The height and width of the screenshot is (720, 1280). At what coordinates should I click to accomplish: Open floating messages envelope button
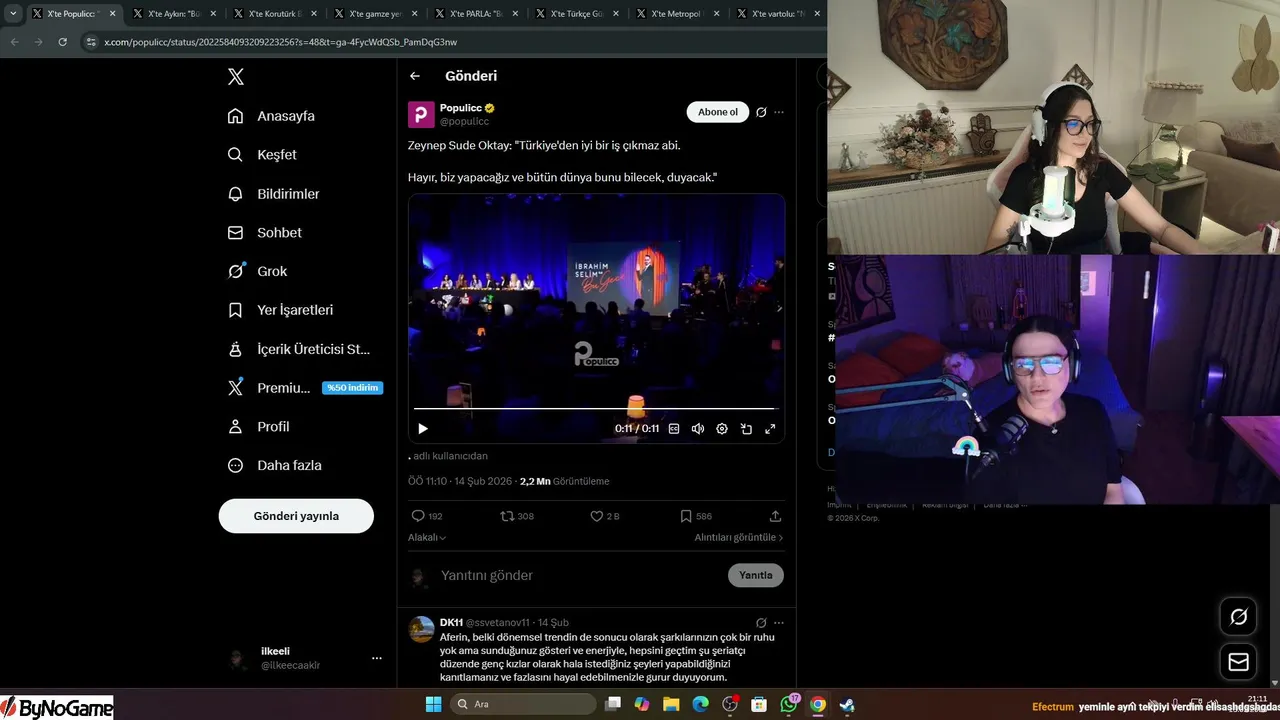(1238, 662)
